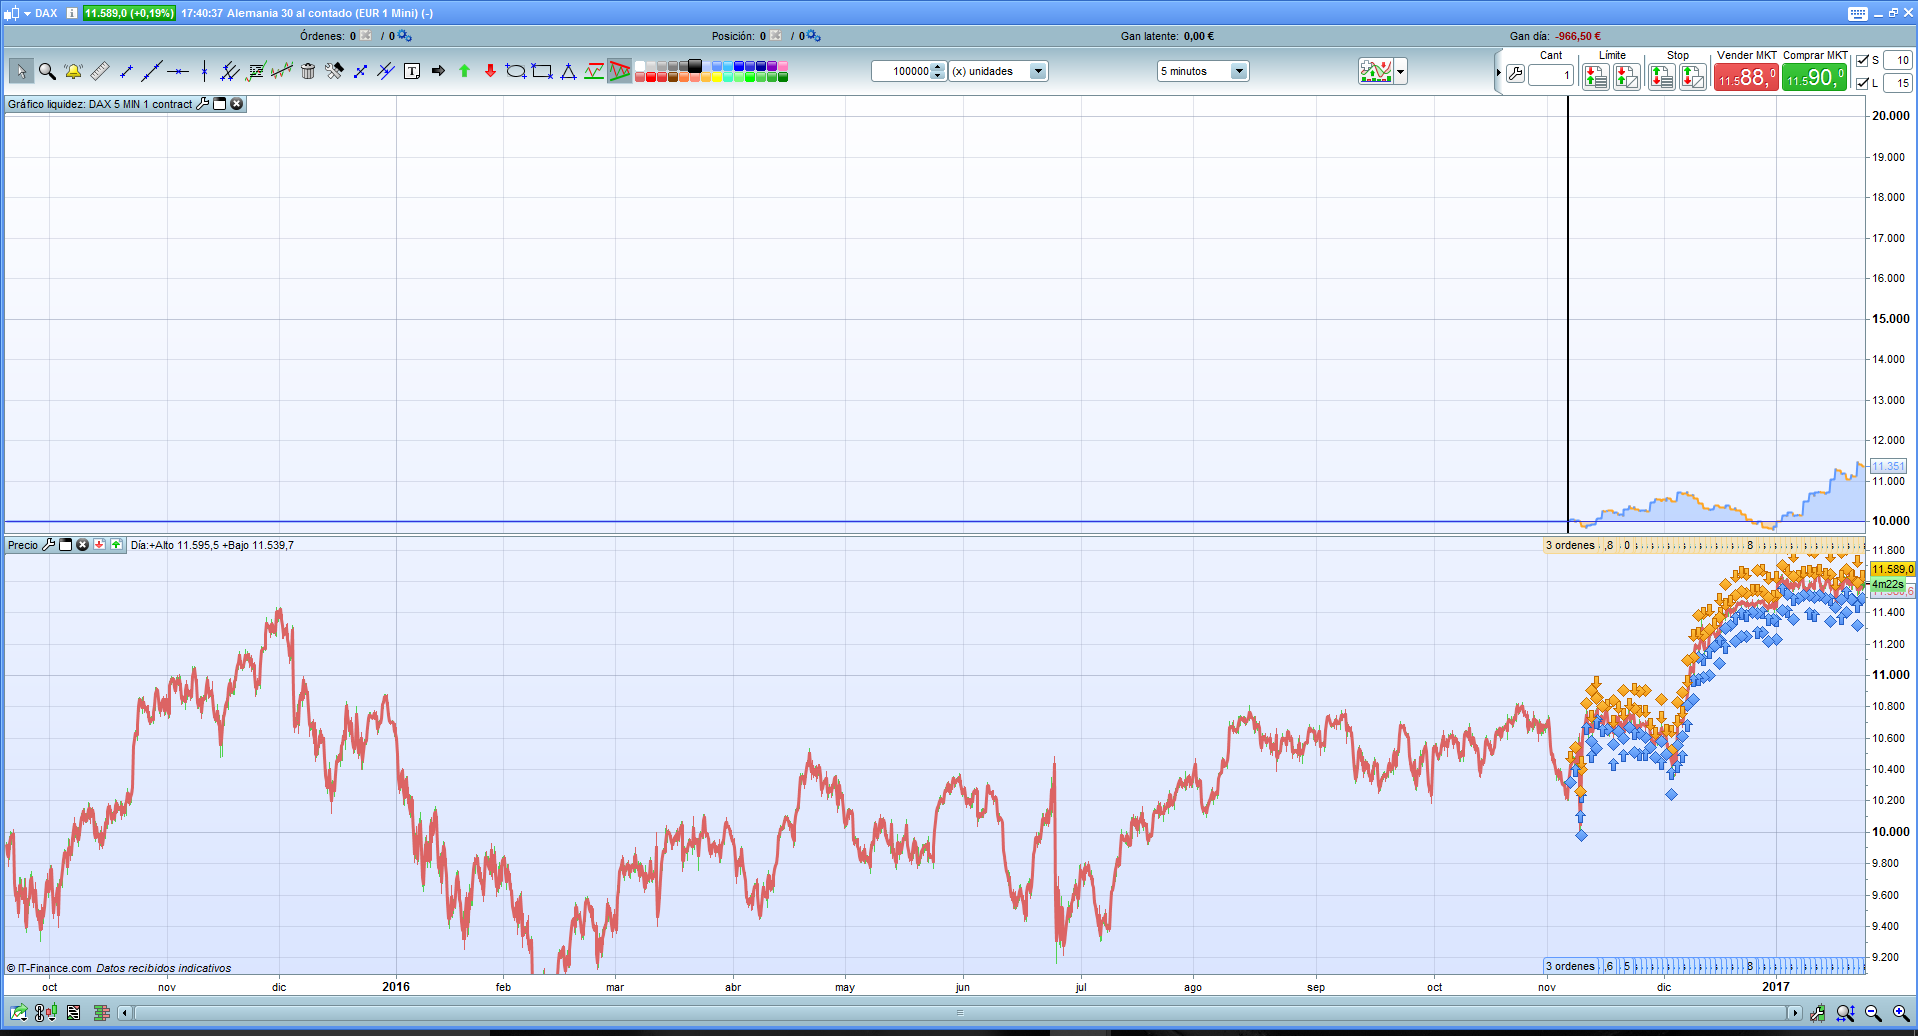
Task: Open Posición settings gear
Action: [813, 36]
